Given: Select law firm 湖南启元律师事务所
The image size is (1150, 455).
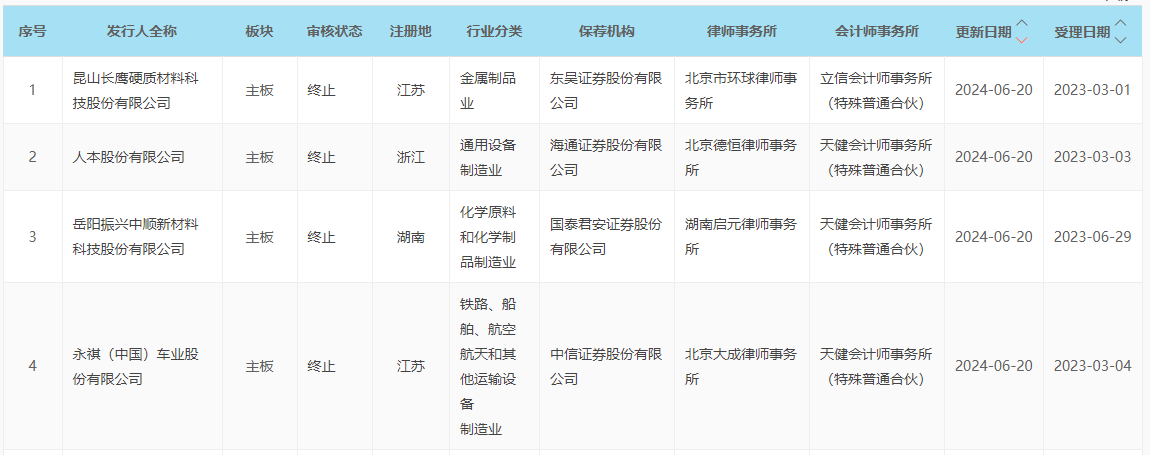Looking at the screenshot, I should click(741, 237).
